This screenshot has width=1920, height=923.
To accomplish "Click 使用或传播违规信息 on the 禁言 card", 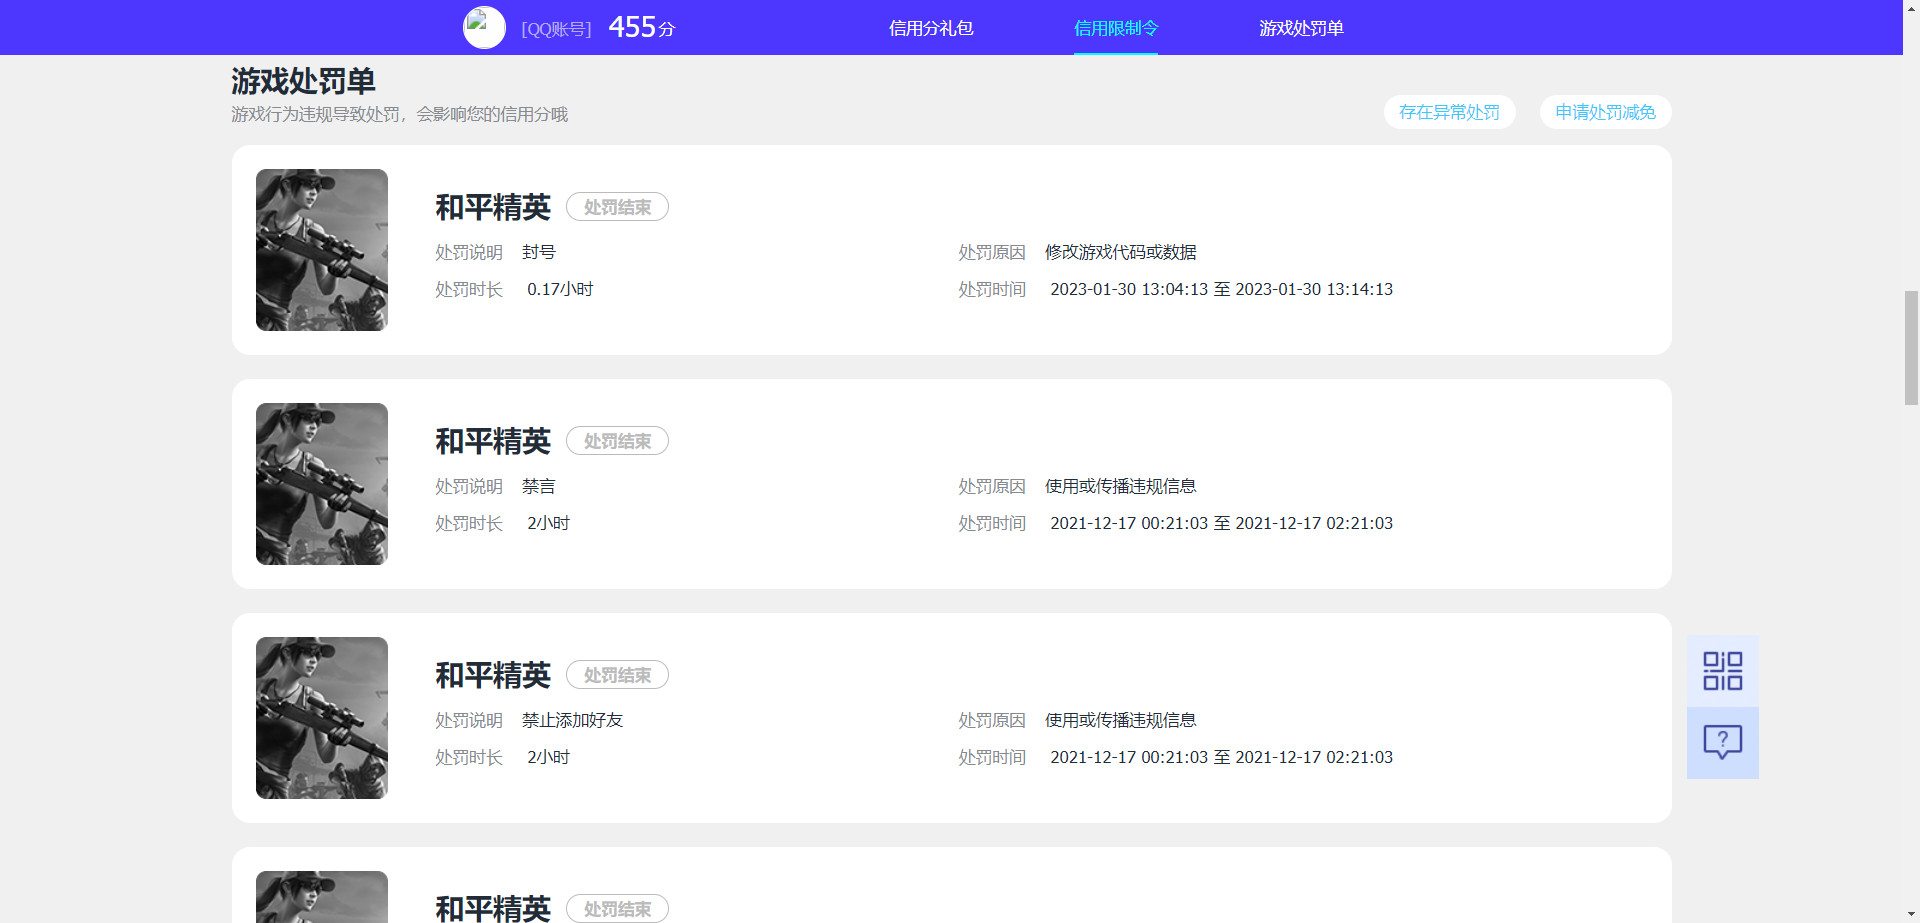I will click(1121, 486).
